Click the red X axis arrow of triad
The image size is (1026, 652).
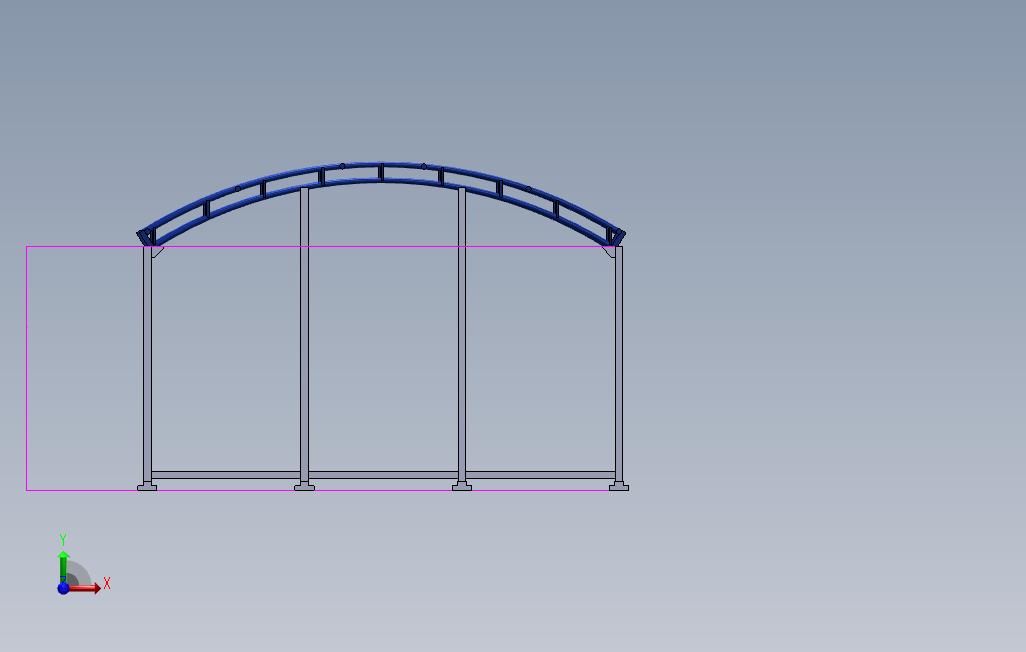85,588
